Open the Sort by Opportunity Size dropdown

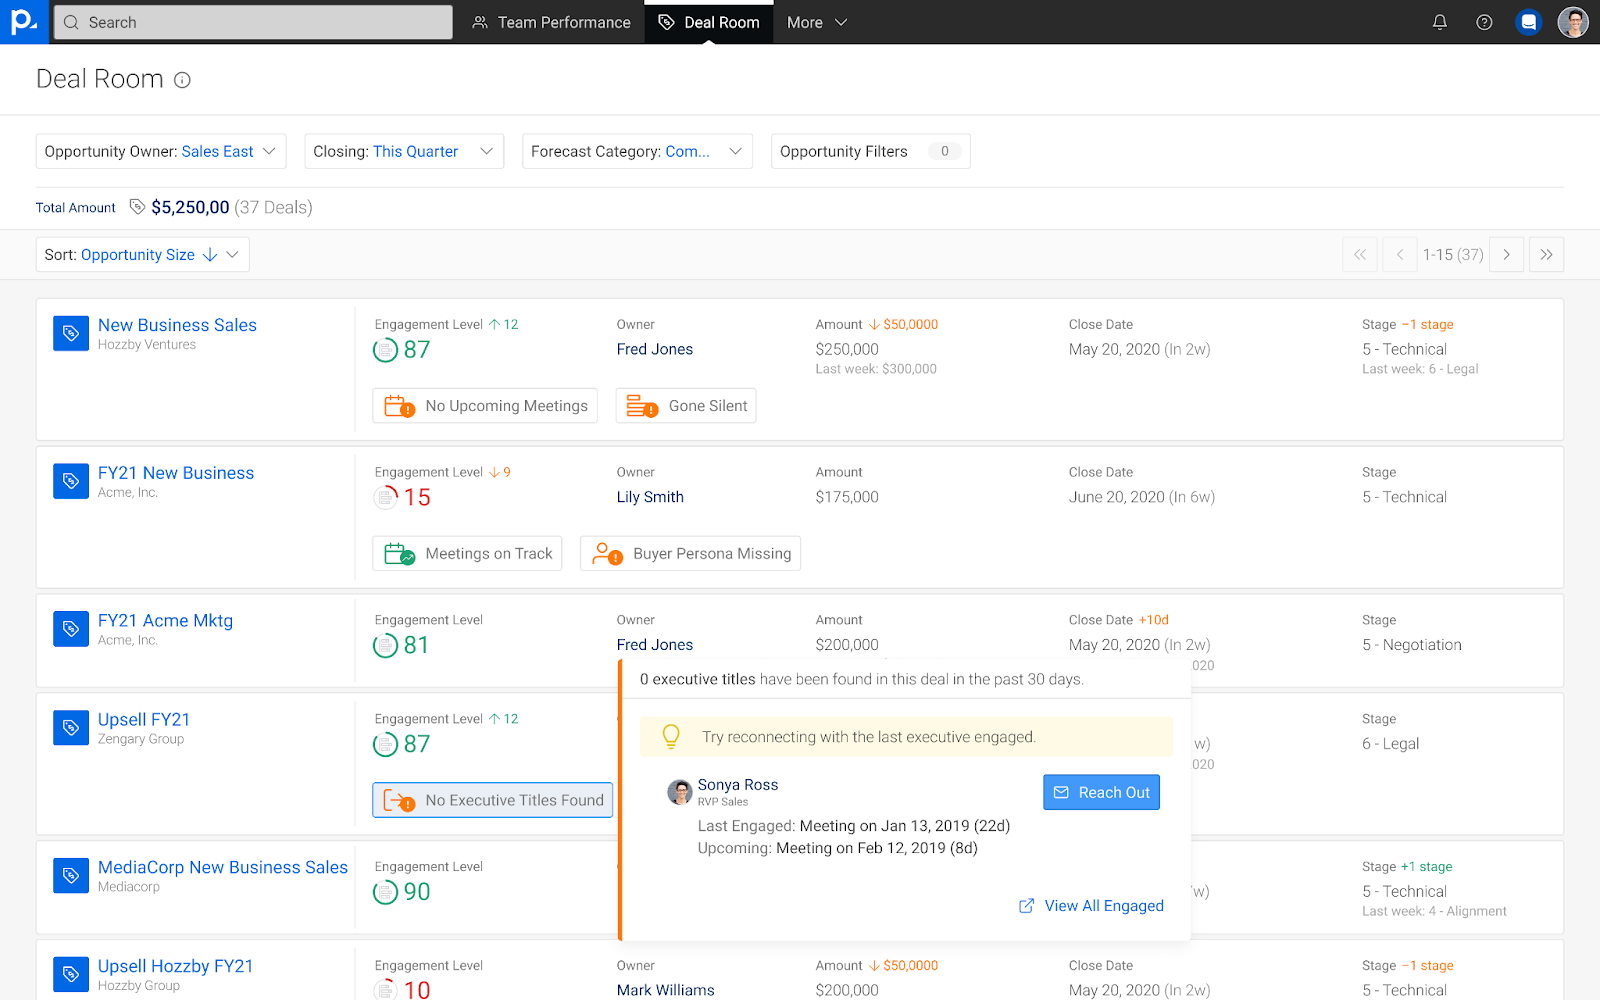(142, 255)
